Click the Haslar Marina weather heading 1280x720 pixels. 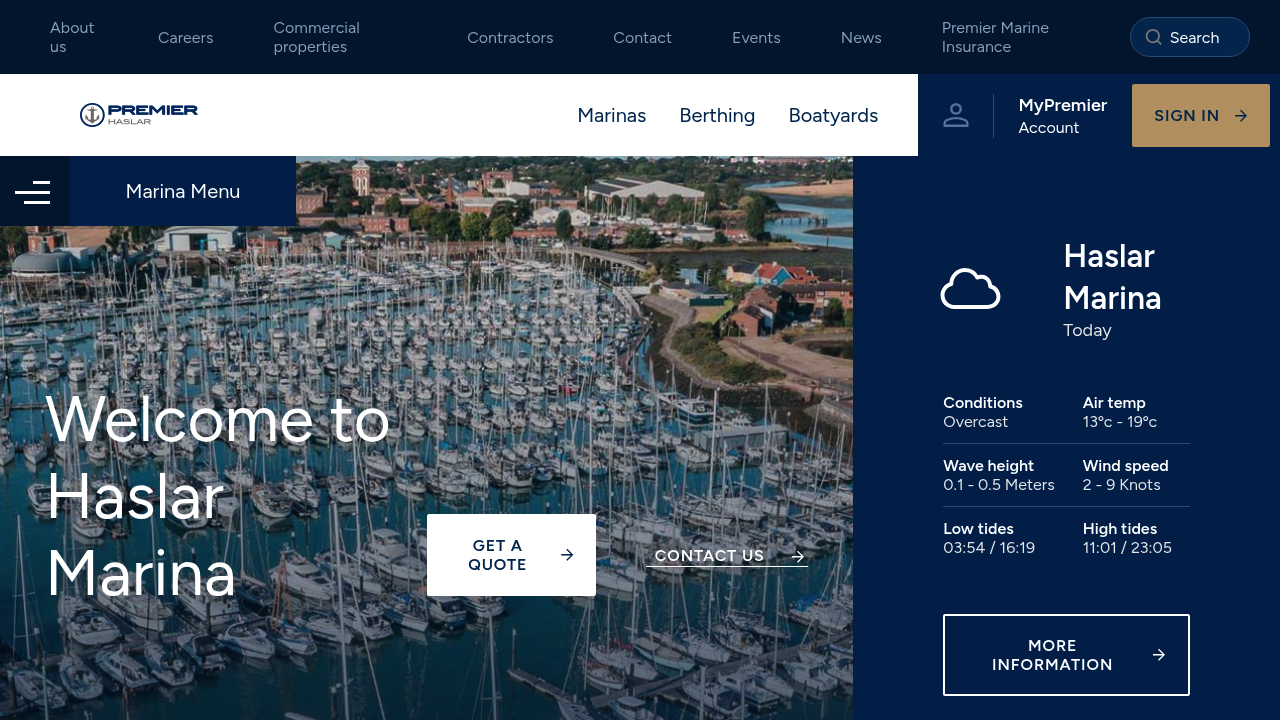click(x=1112, y=277)
